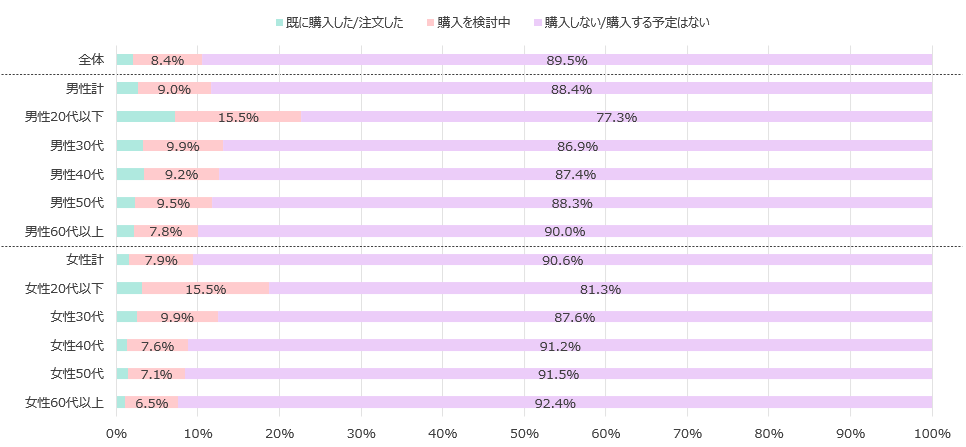The width and height of the screenshot is (966, 447).
Task: Click the 15.5% pink segment for 男性20代以下
Action: (x=238, y=117)
